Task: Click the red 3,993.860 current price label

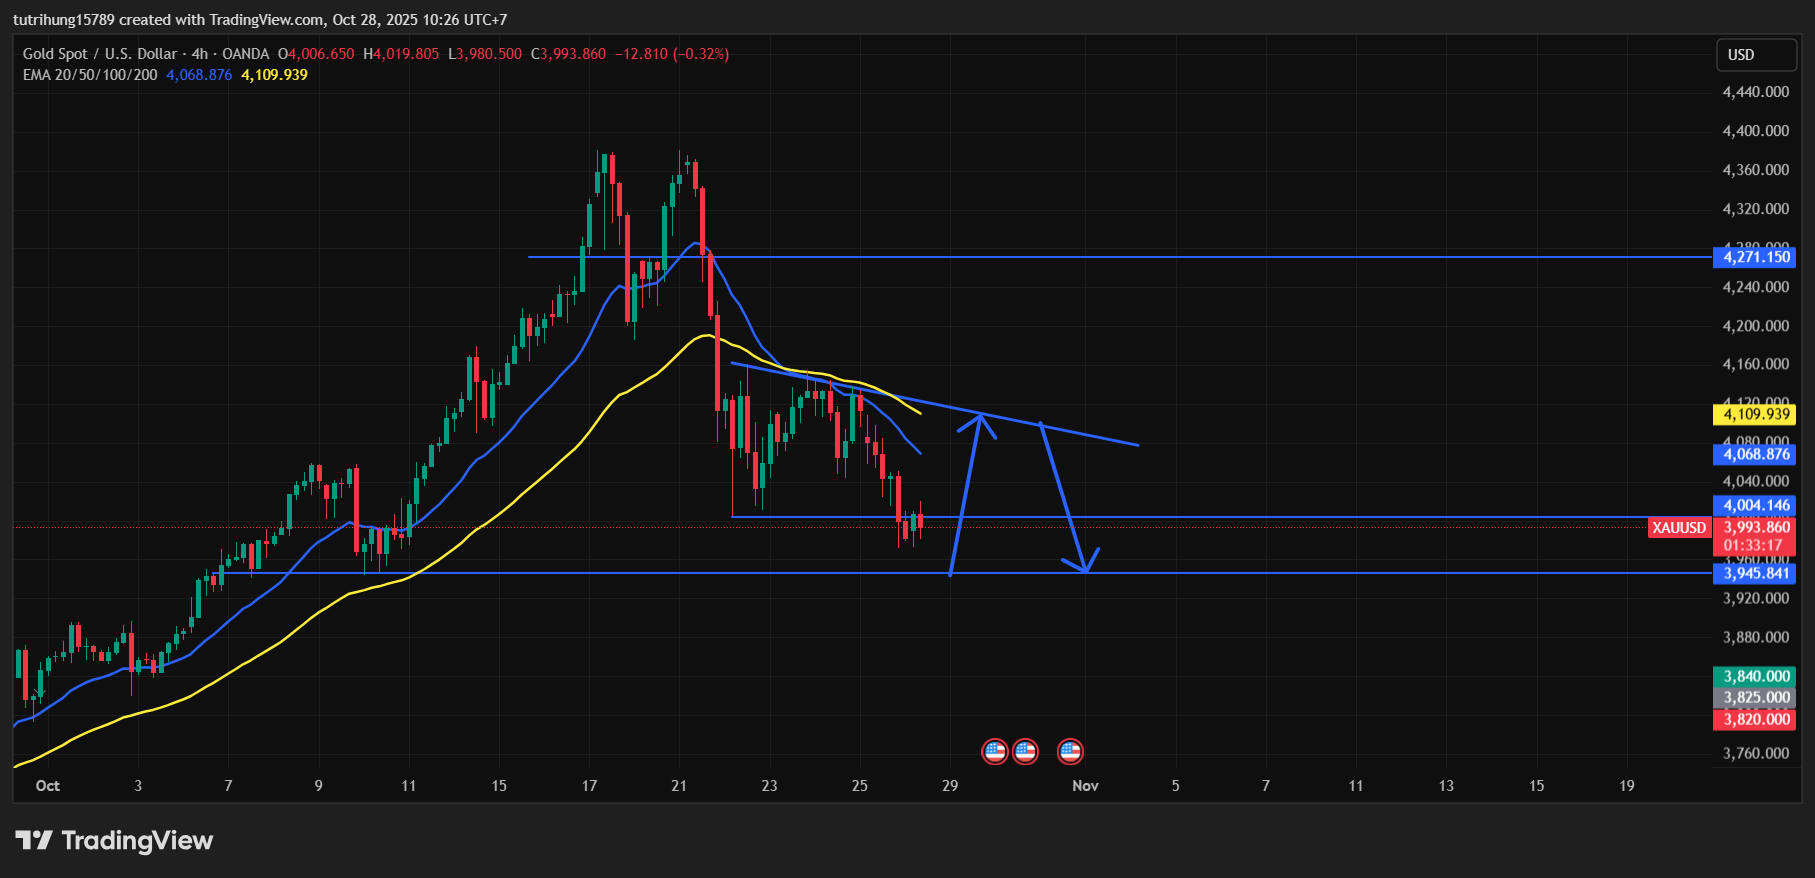Action: 1756,528
